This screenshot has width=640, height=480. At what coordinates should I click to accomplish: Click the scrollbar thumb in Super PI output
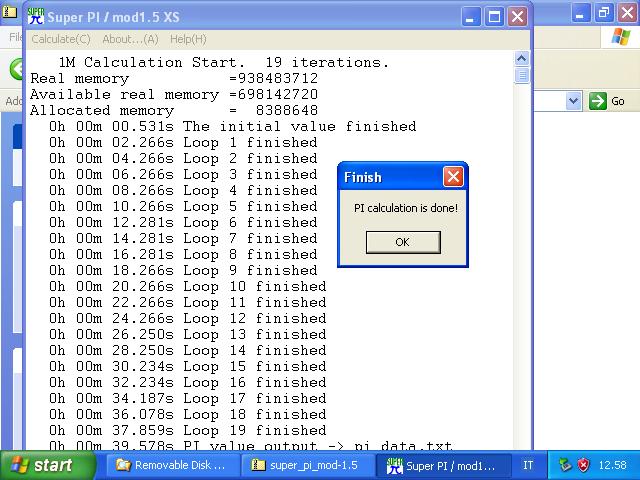(x=522, y=76)
